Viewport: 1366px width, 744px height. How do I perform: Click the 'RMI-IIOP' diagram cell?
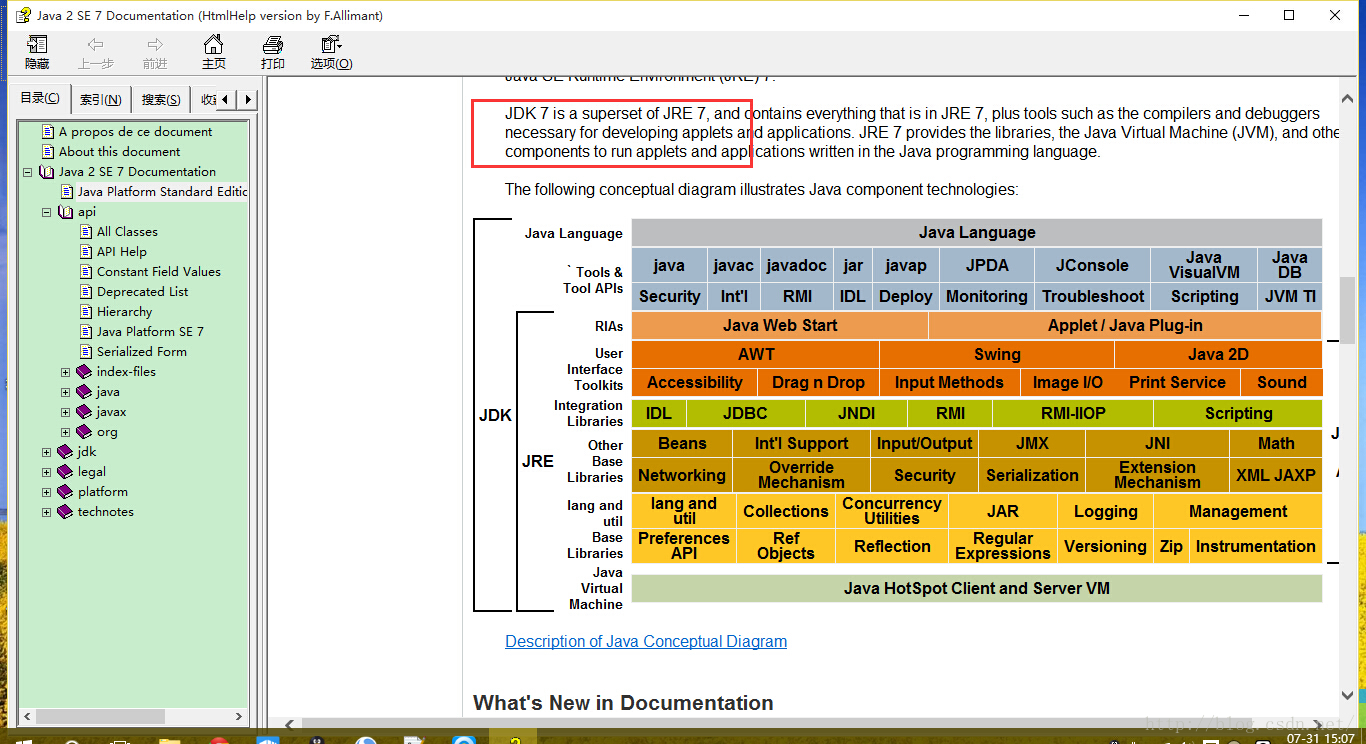click(1073, 413)
